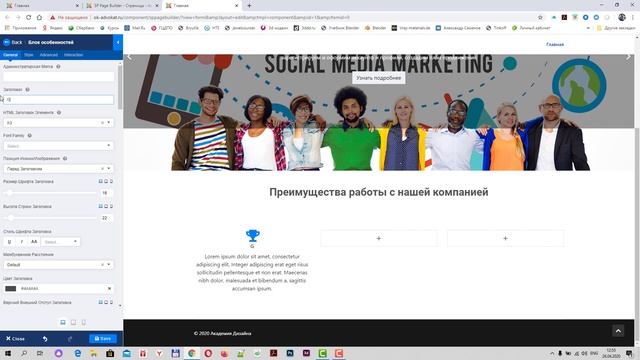
Task: Switch to the Style tab
Action: pos(29,55)
